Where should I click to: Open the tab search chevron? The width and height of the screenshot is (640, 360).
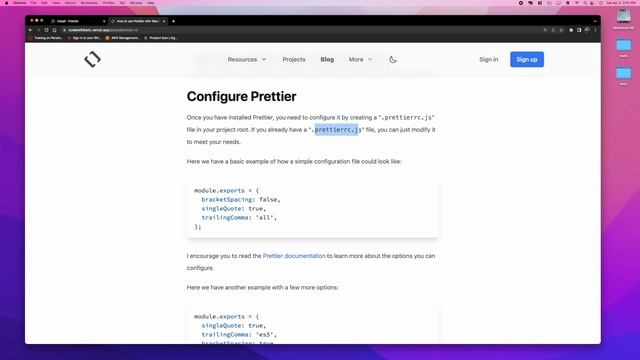pos(595,21)
